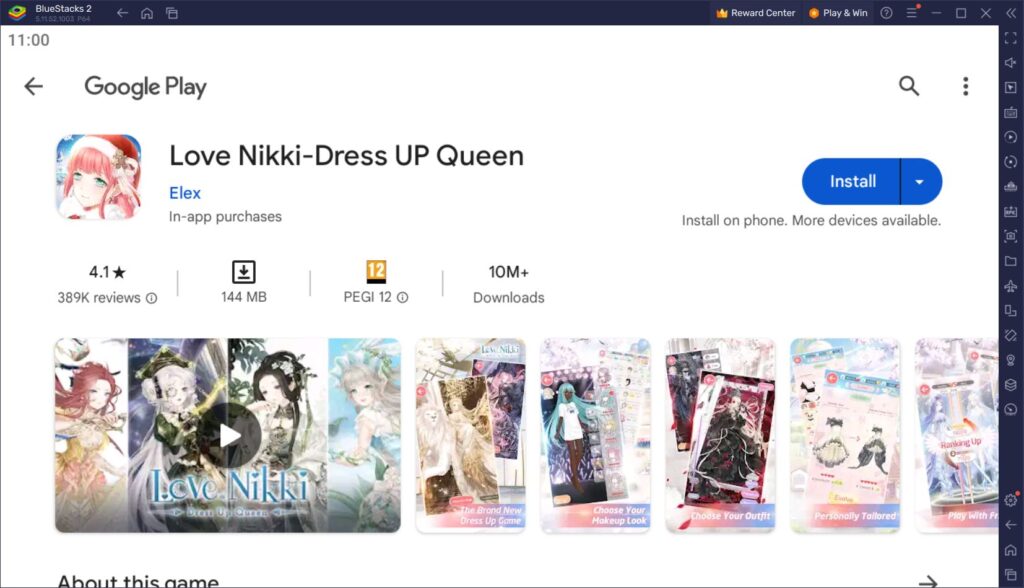Open Google Play search

pyautogui.click(x=909, y=86)
